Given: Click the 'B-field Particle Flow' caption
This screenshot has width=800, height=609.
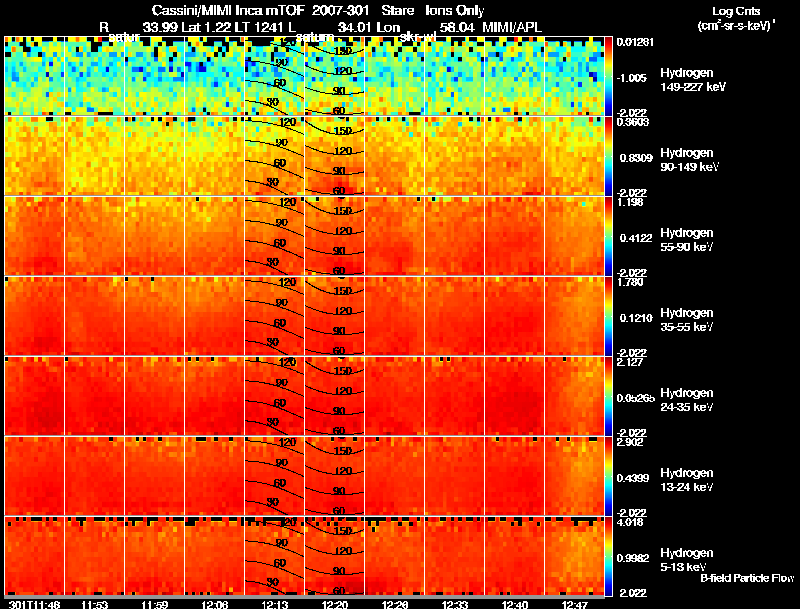Looking at the screenshot, I should coord(746,578).
